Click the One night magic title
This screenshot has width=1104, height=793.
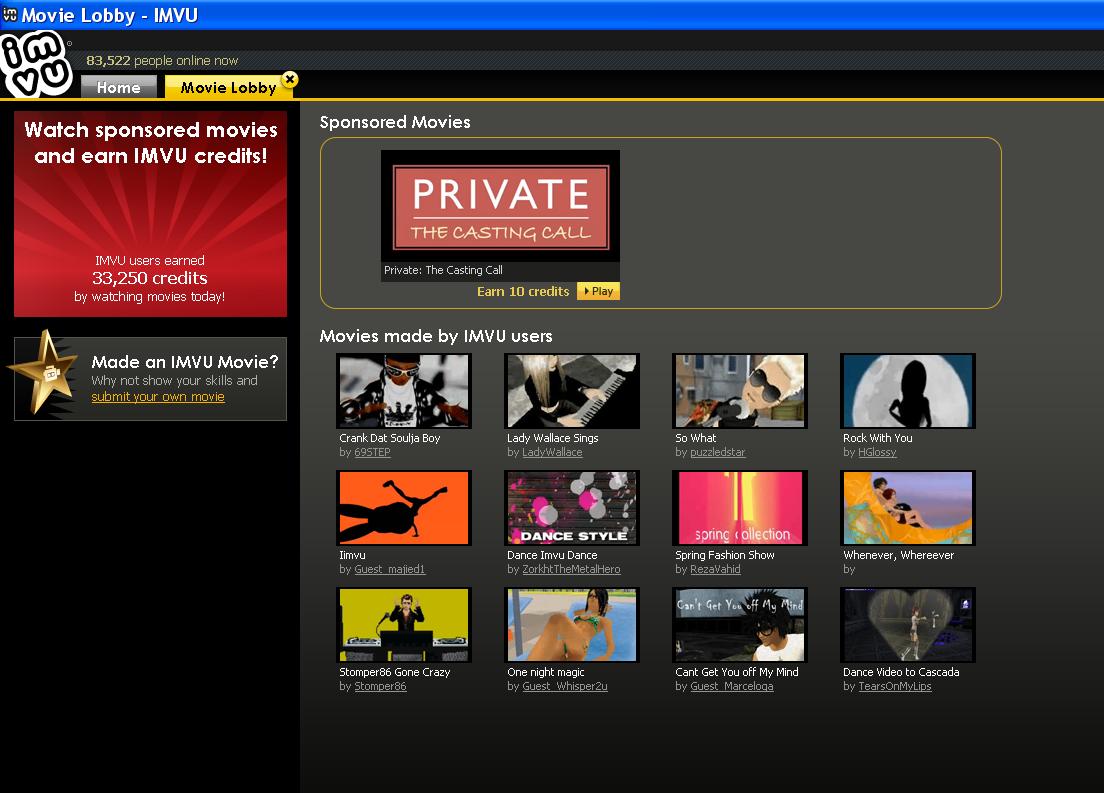(x=546, y=672)
